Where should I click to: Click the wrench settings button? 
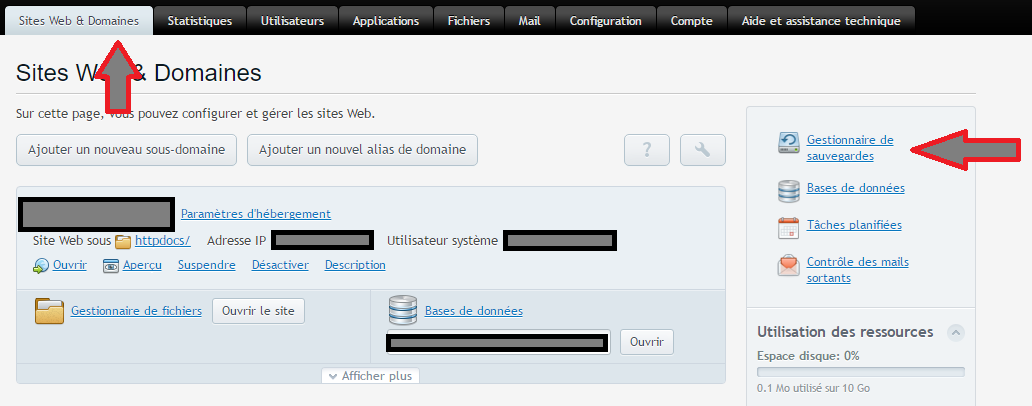click(702, 150)
